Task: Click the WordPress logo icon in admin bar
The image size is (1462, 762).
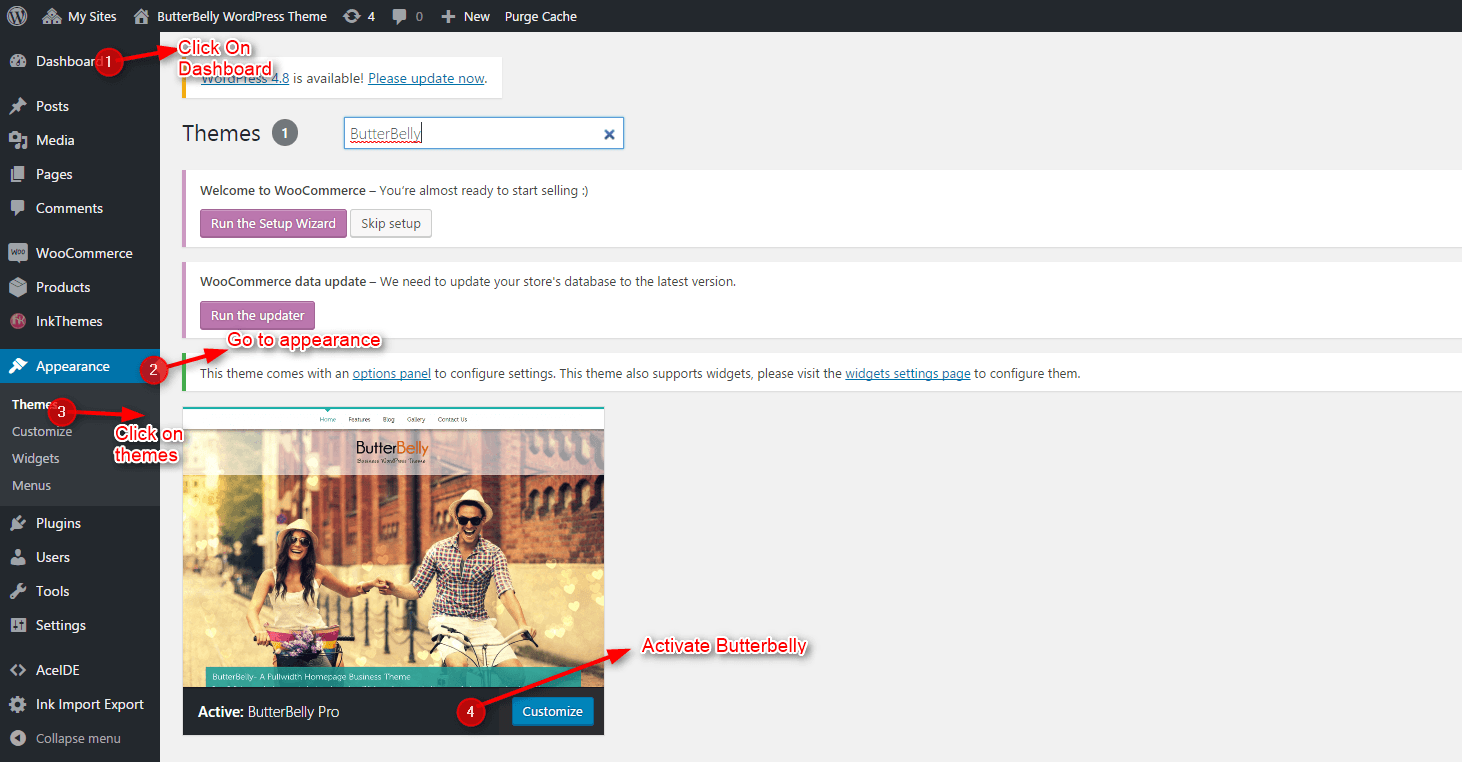Action: [17, 16]
